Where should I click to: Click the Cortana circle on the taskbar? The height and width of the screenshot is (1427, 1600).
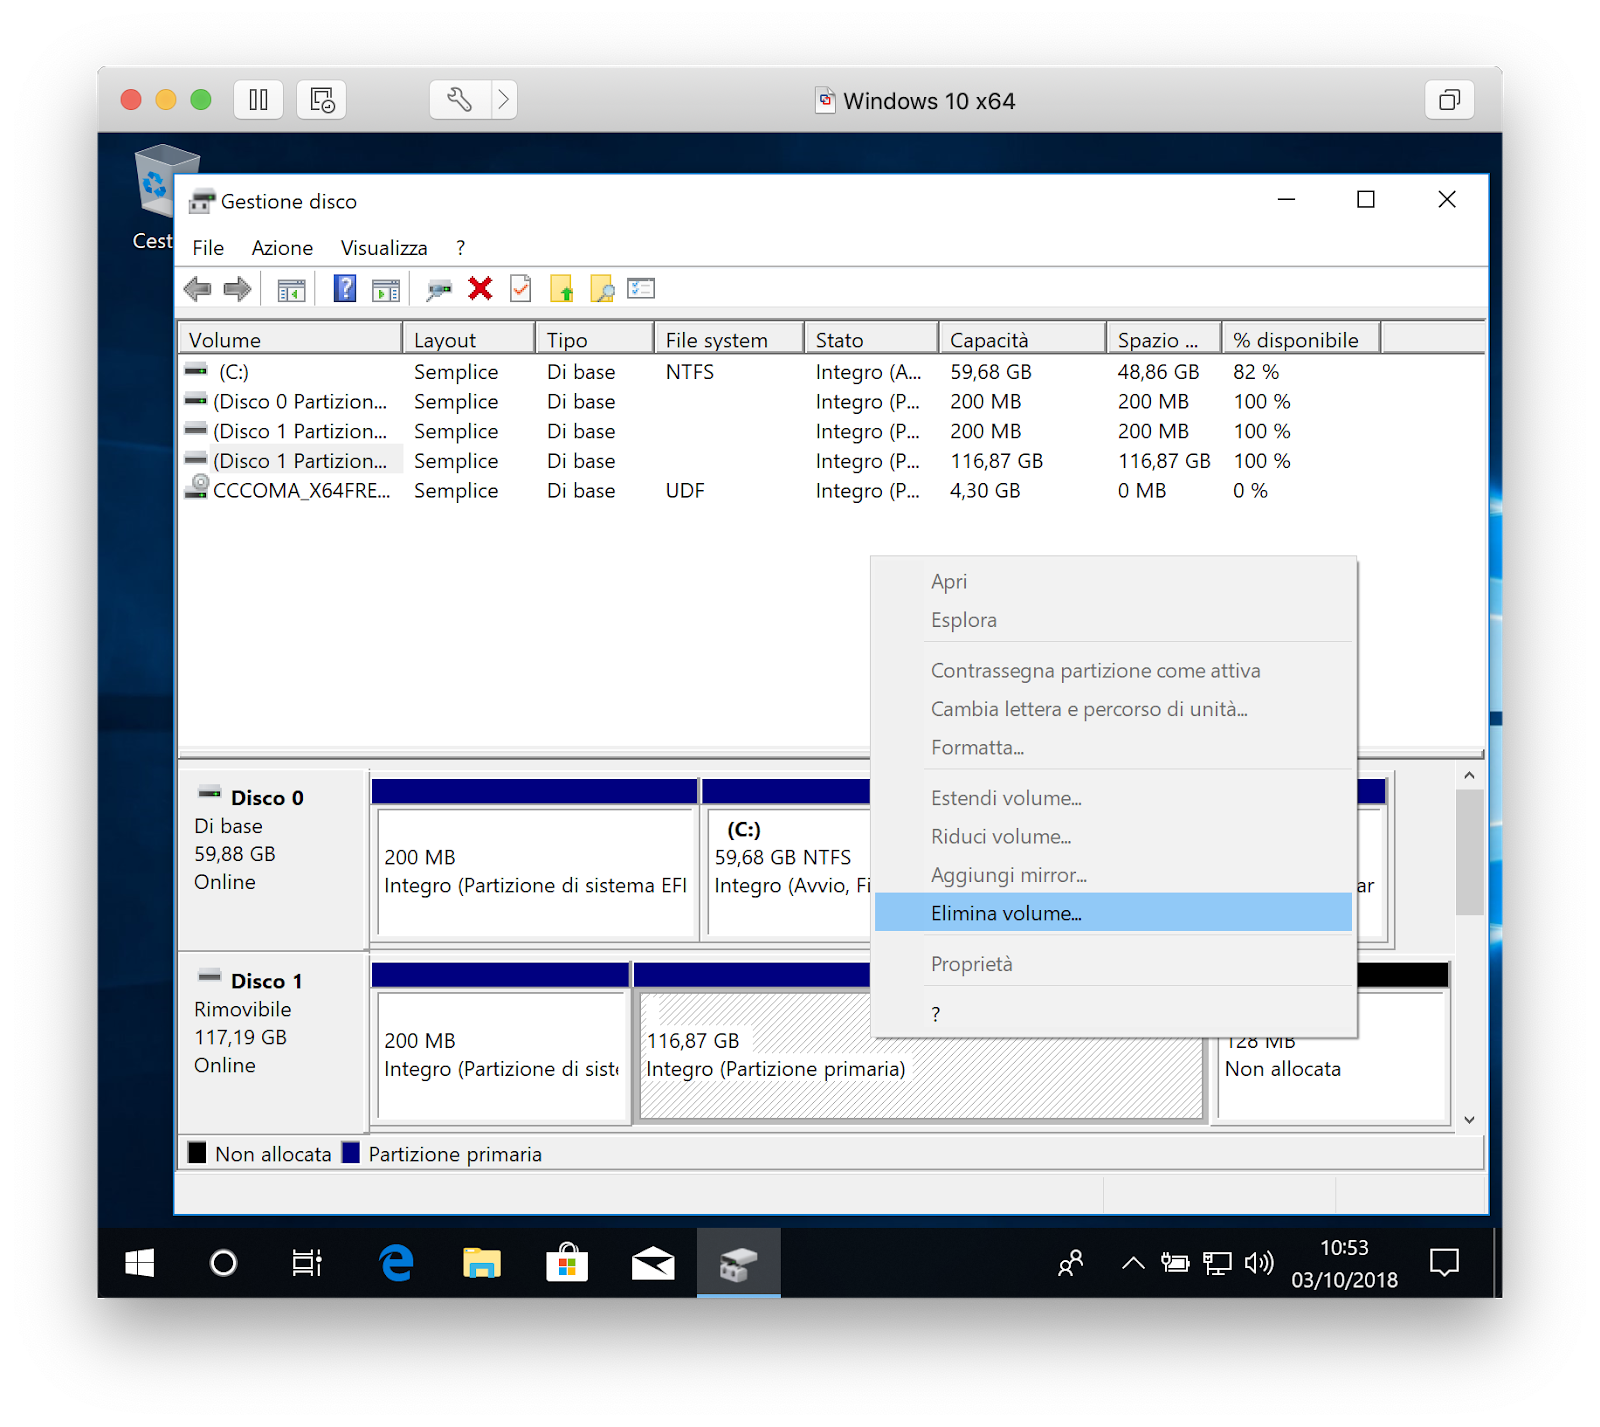point(224,1263)
